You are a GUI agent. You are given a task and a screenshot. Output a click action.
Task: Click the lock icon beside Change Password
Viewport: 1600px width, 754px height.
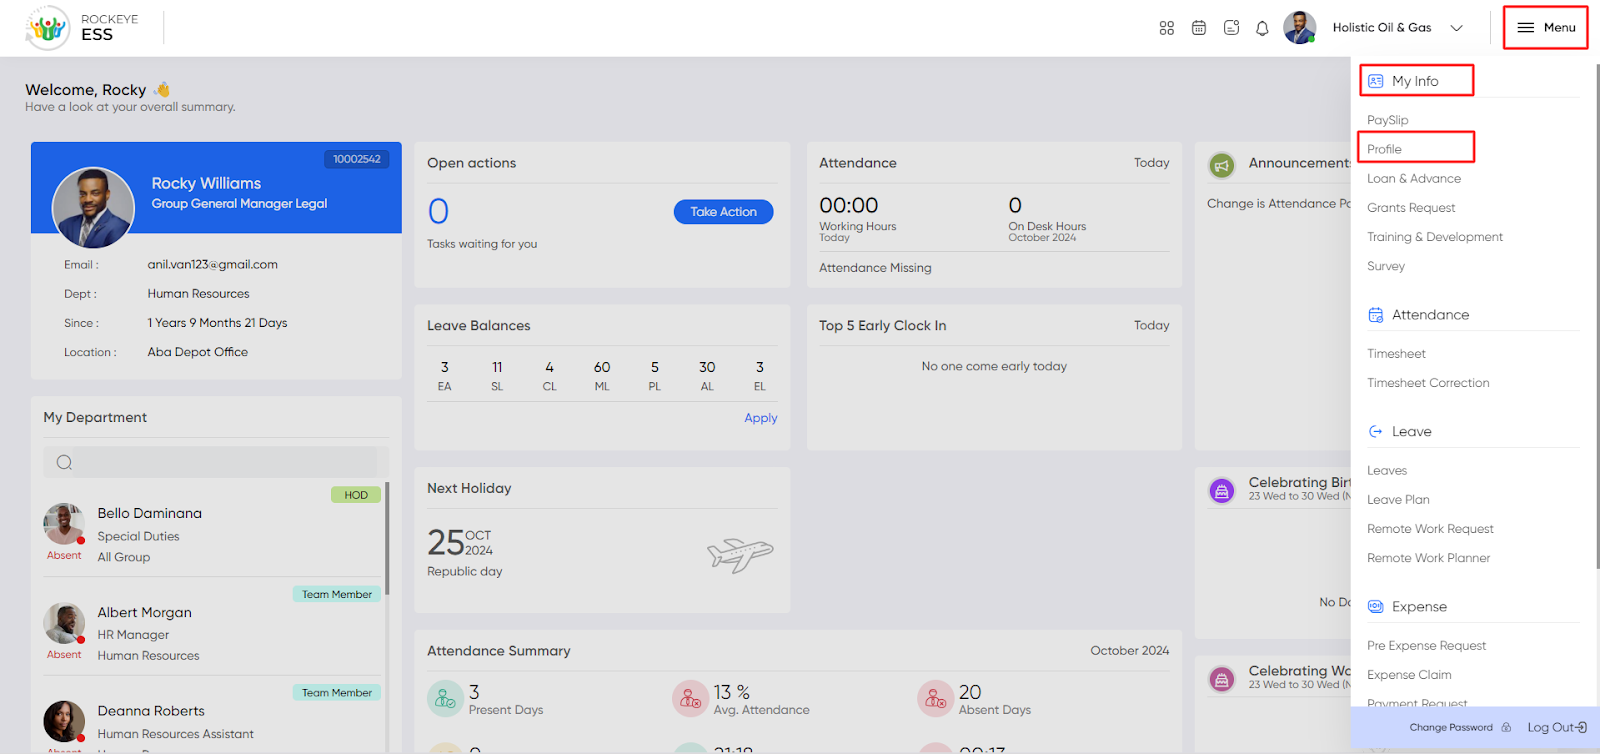1506,728
